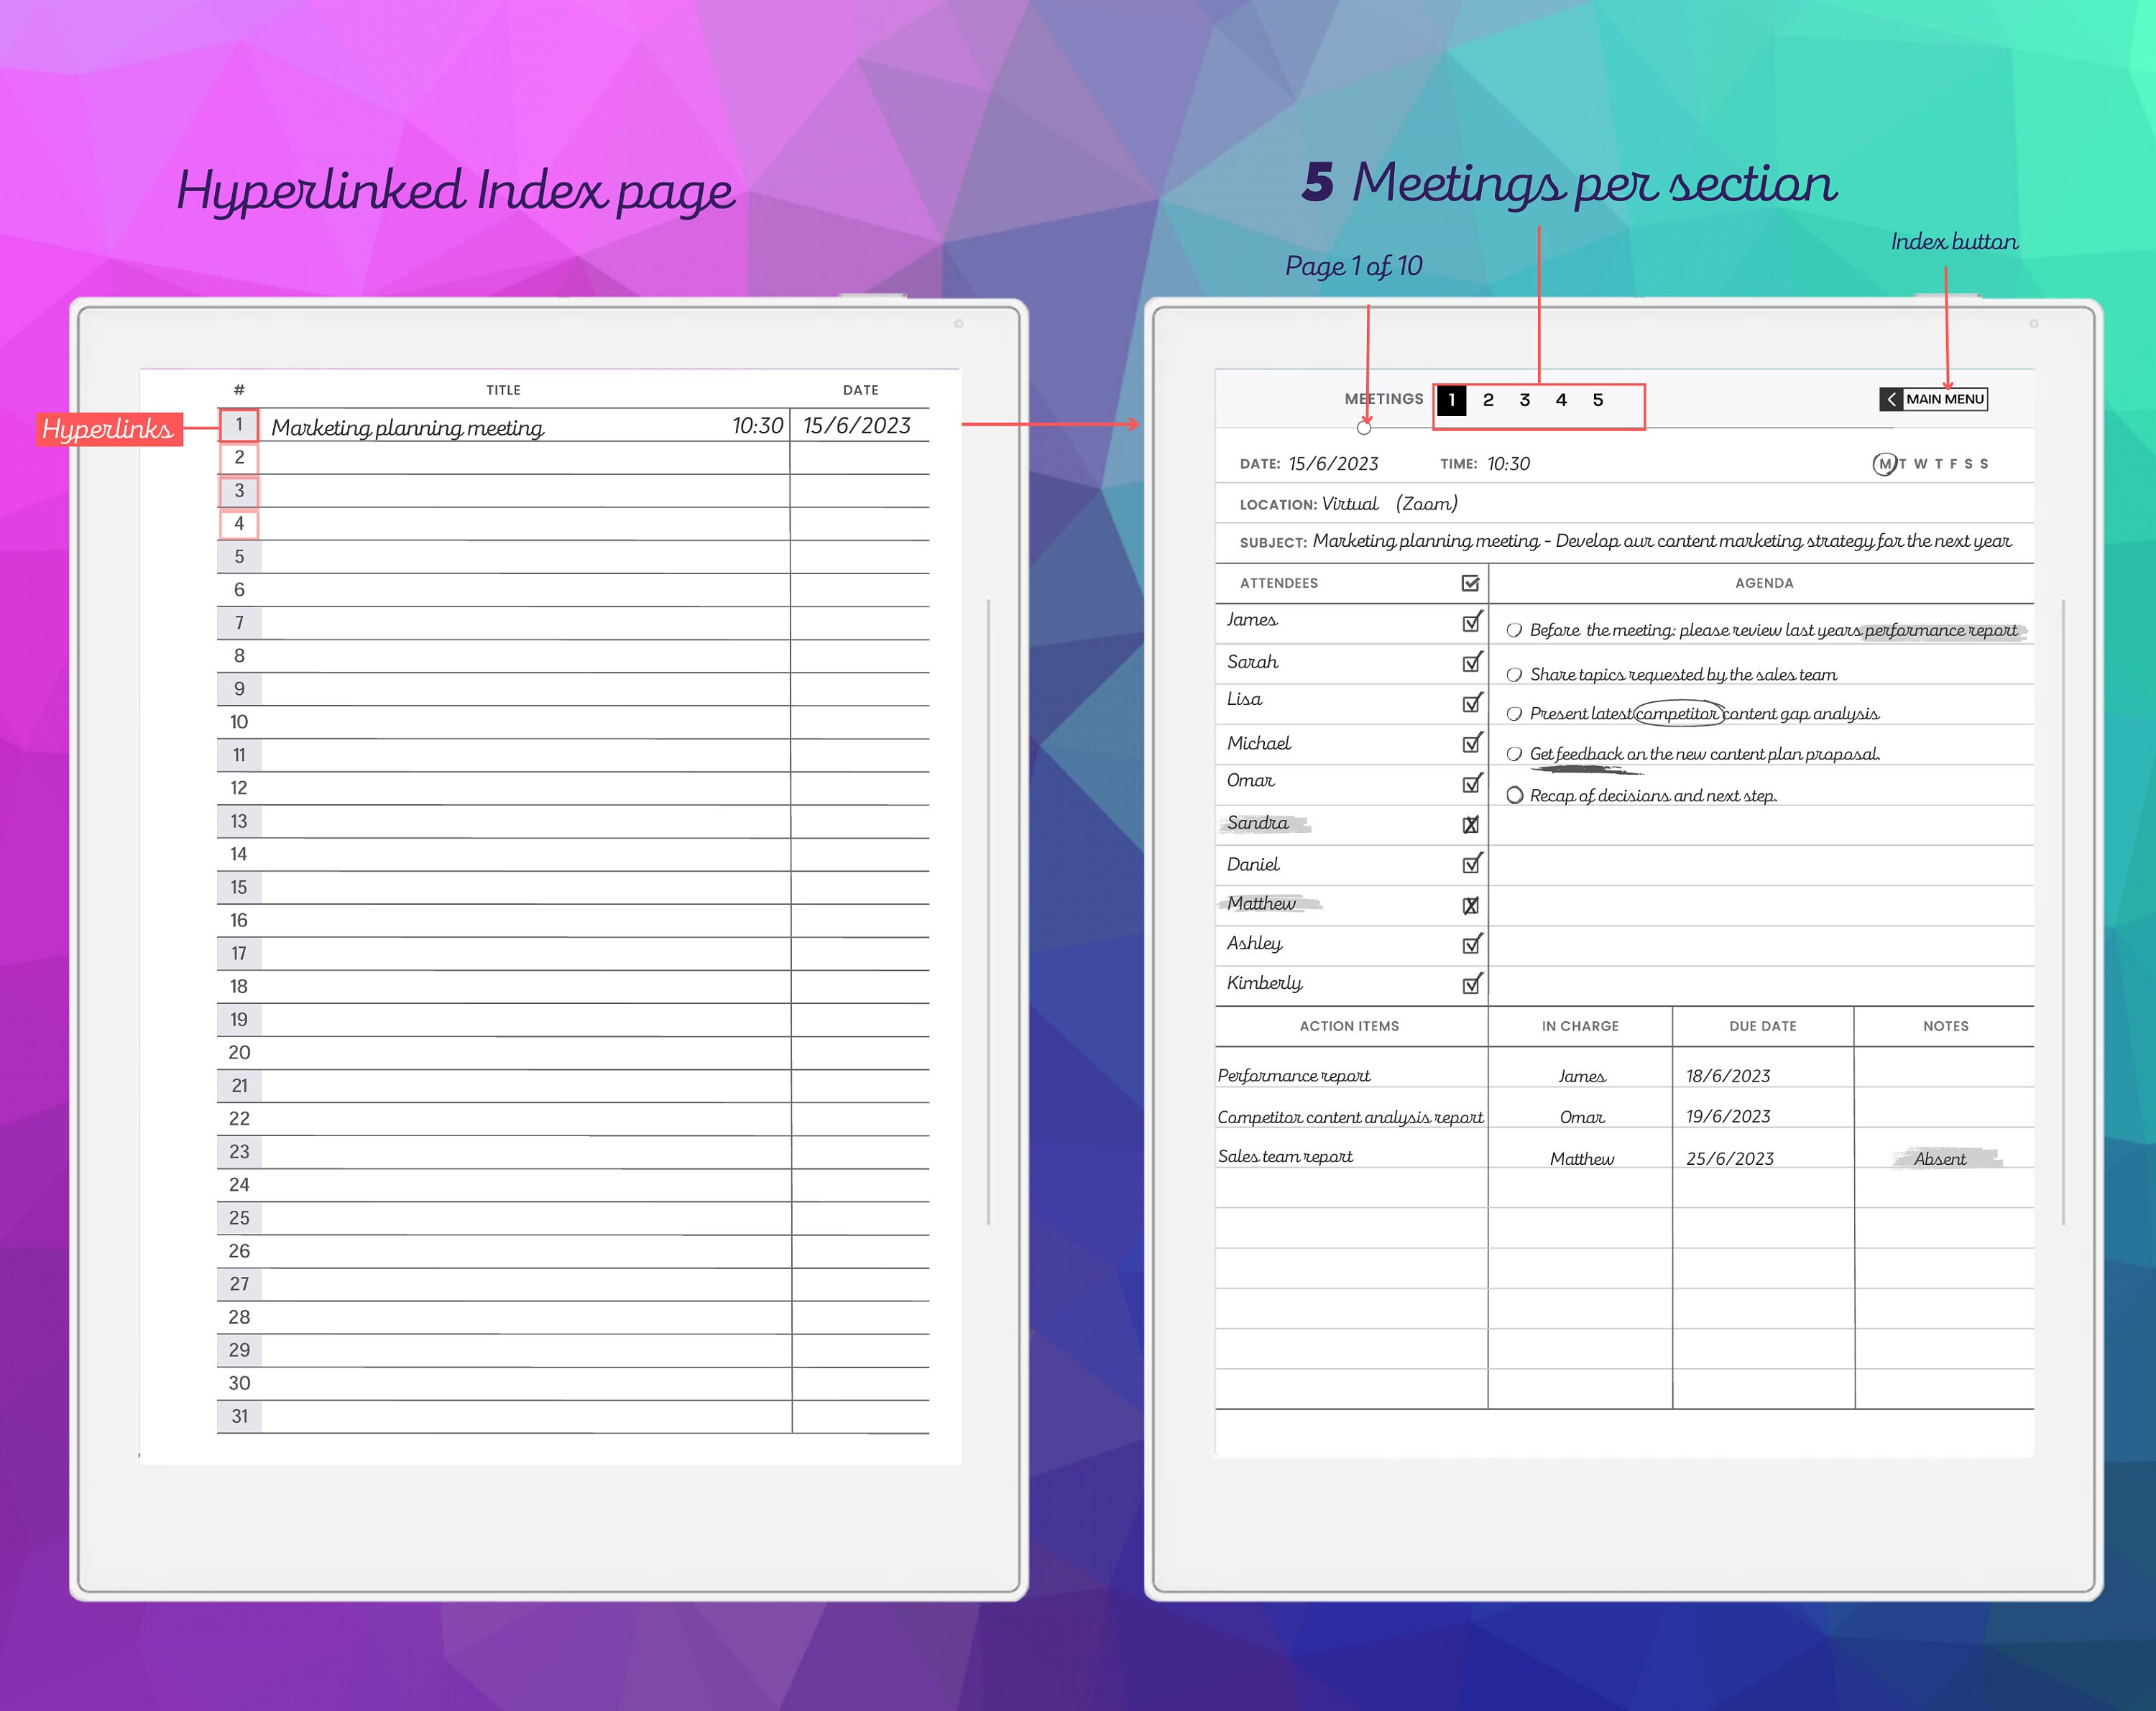
Task: Click the MAIN MENU button
Action: coord(1946,399)
